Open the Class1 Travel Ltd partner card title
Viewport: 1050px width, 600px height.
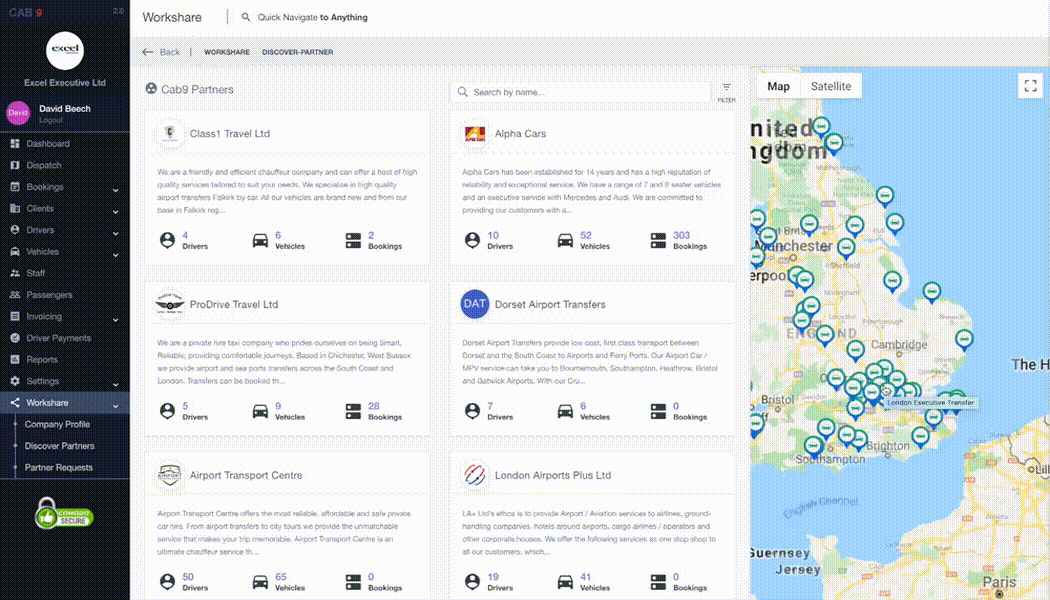(x=230, y=133)
